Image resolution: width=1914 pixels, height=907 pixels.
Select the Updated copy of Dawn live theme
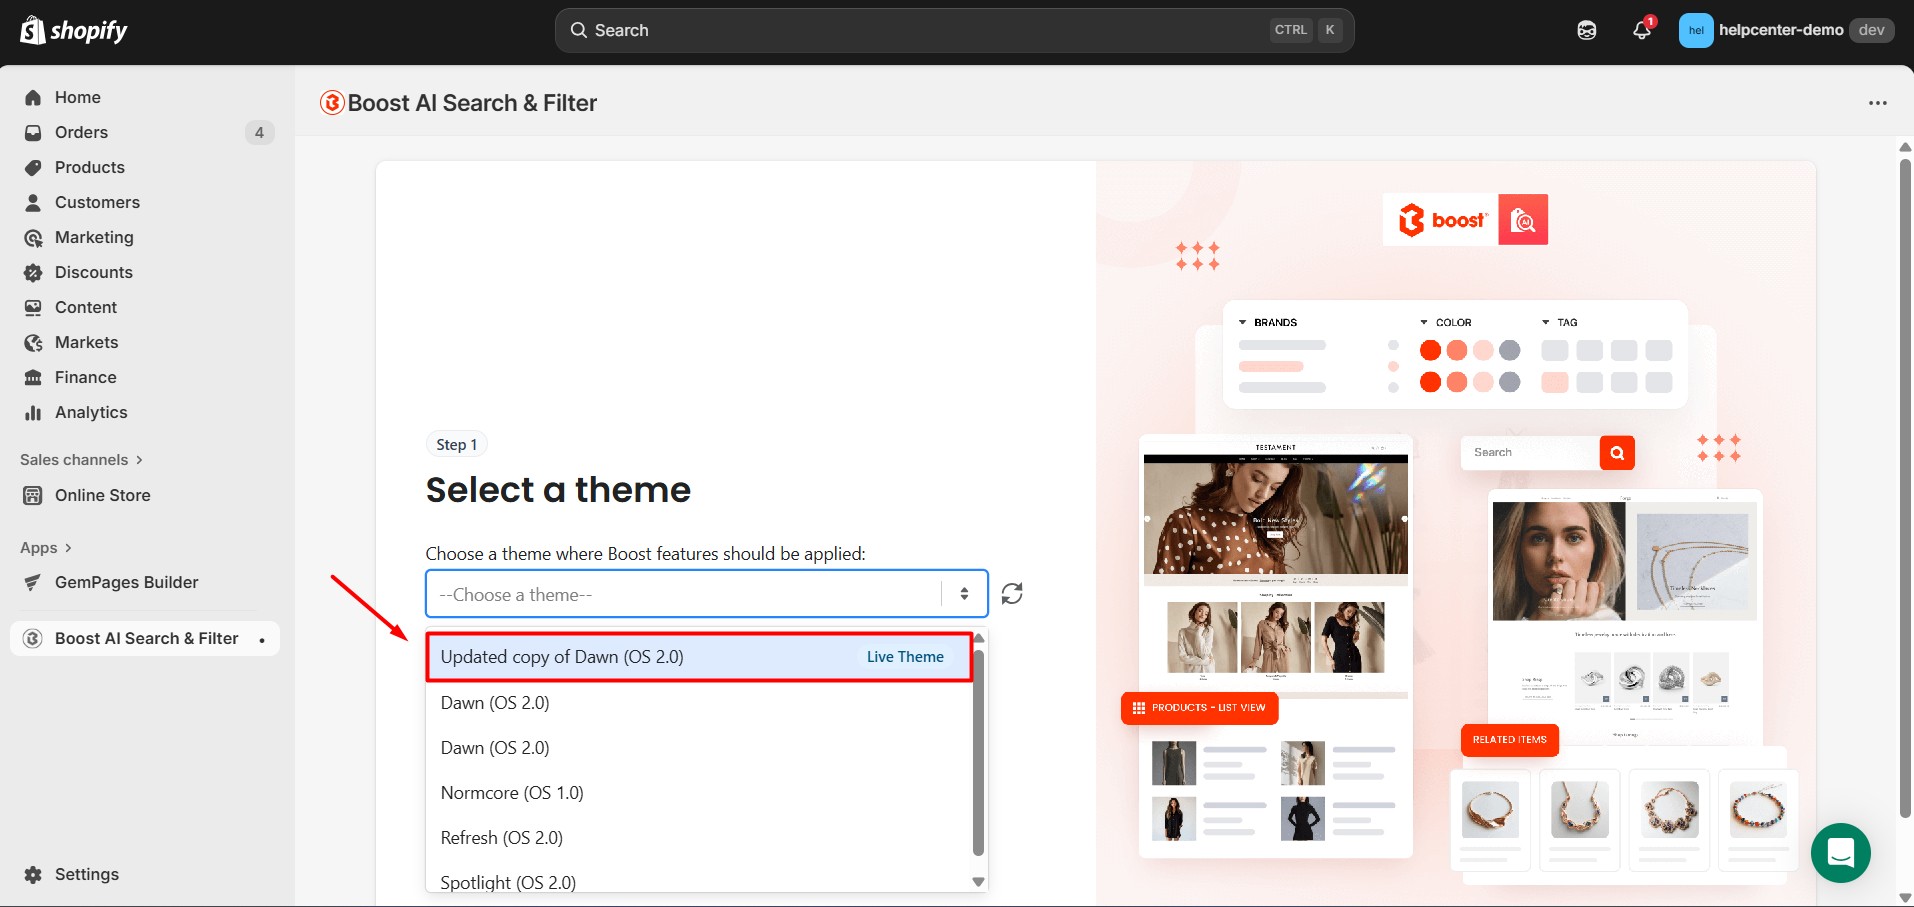coord(697,657)
